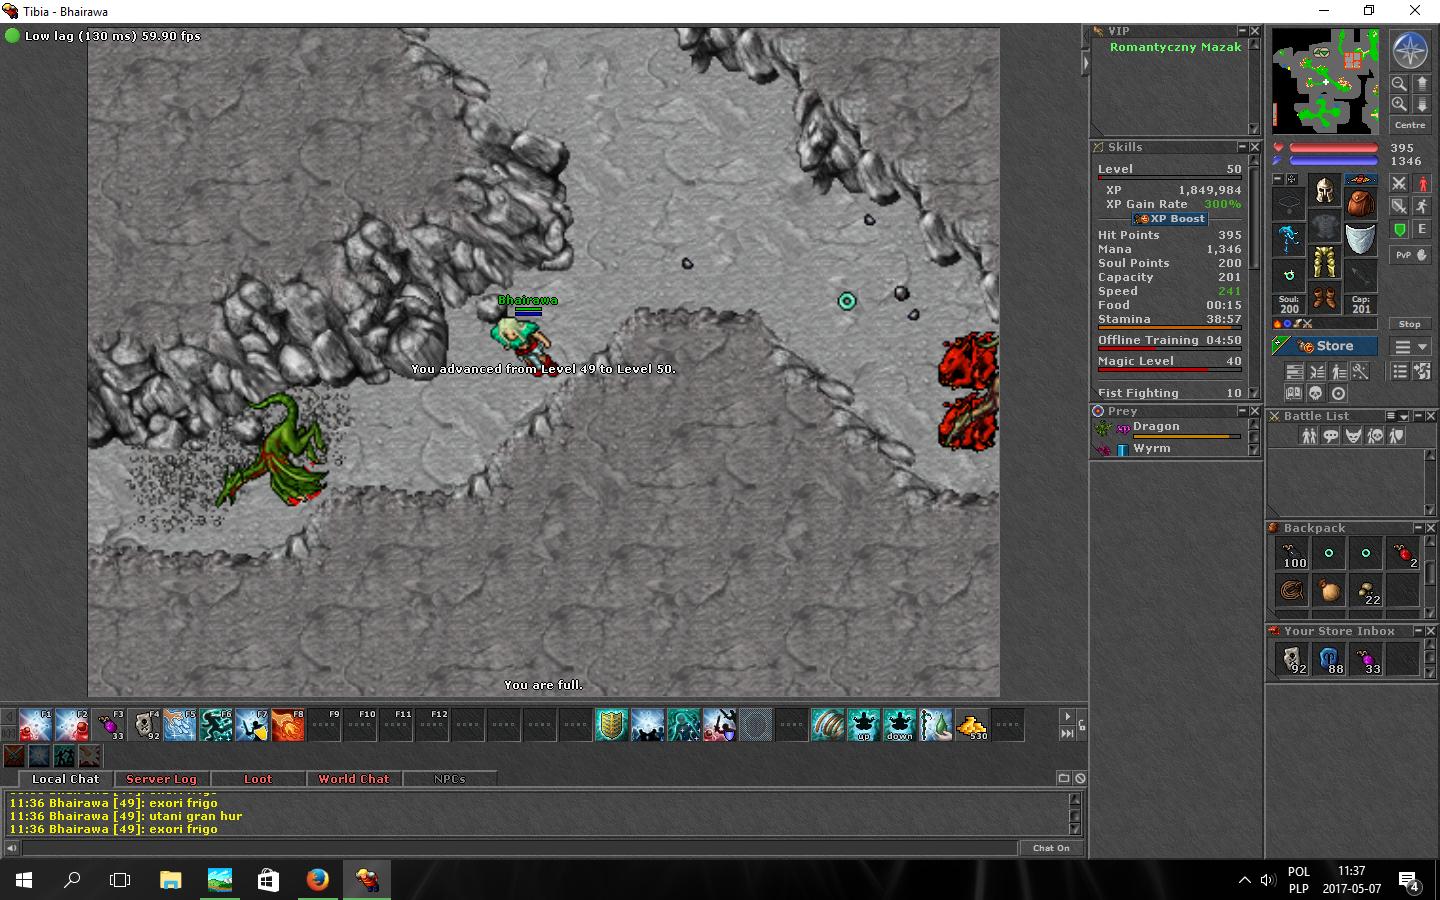
Task: Open the minimap compass rose
Action: [1410, 52]
